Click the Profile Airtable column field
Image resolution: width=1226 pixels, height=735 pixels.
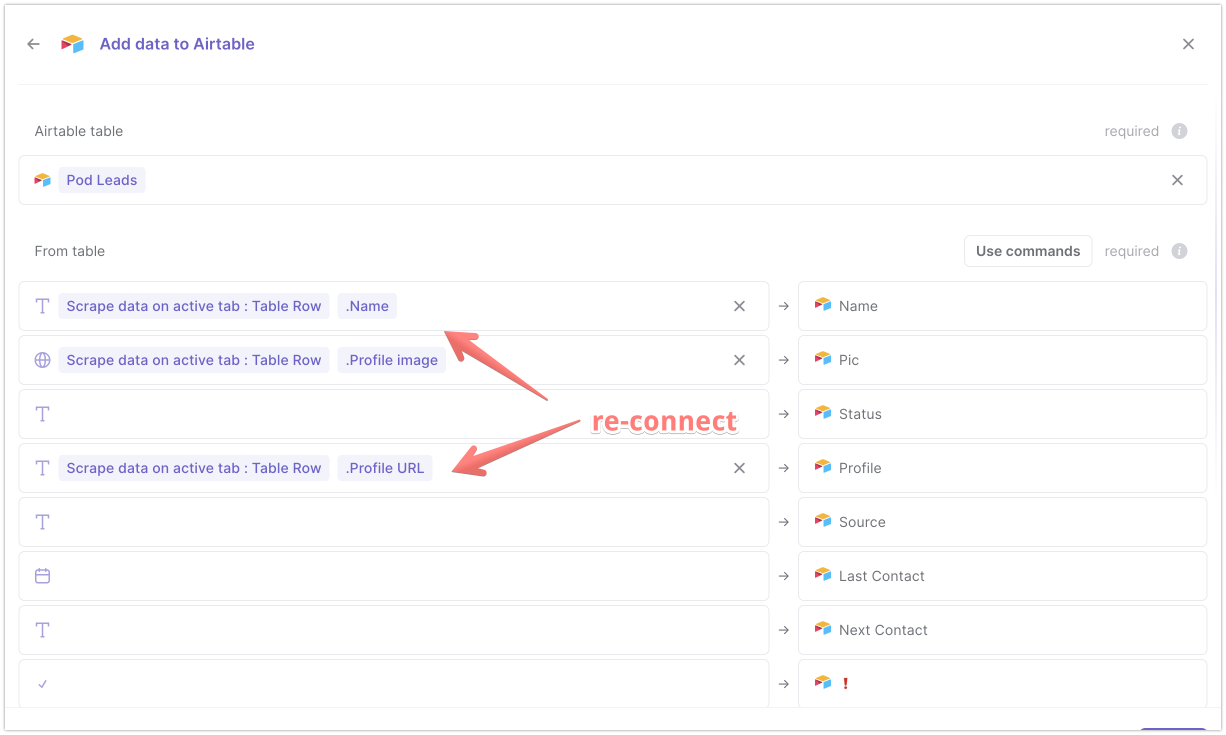tap(1002, 468)
